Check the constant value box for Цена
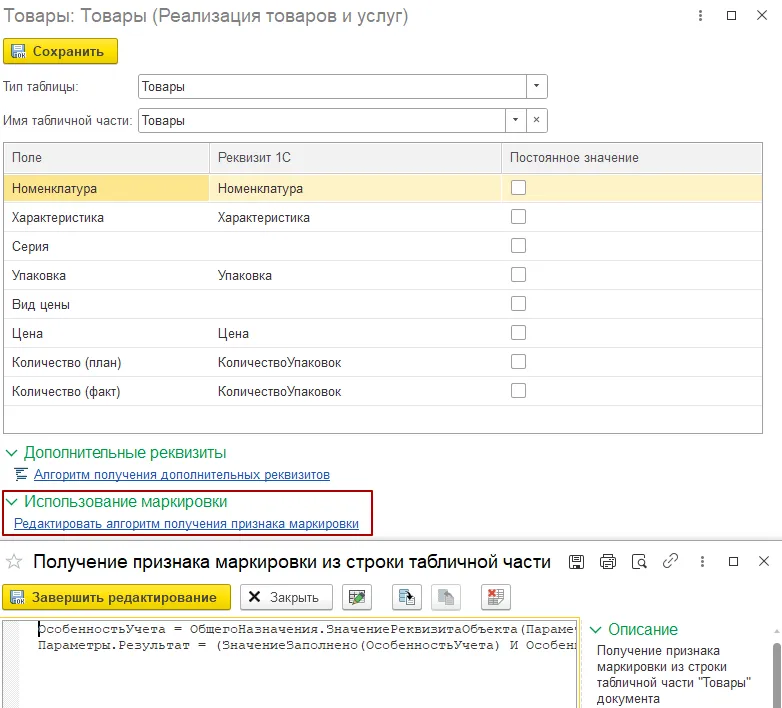The width and height of the screenshot is (782, 708). coord(518,332)
